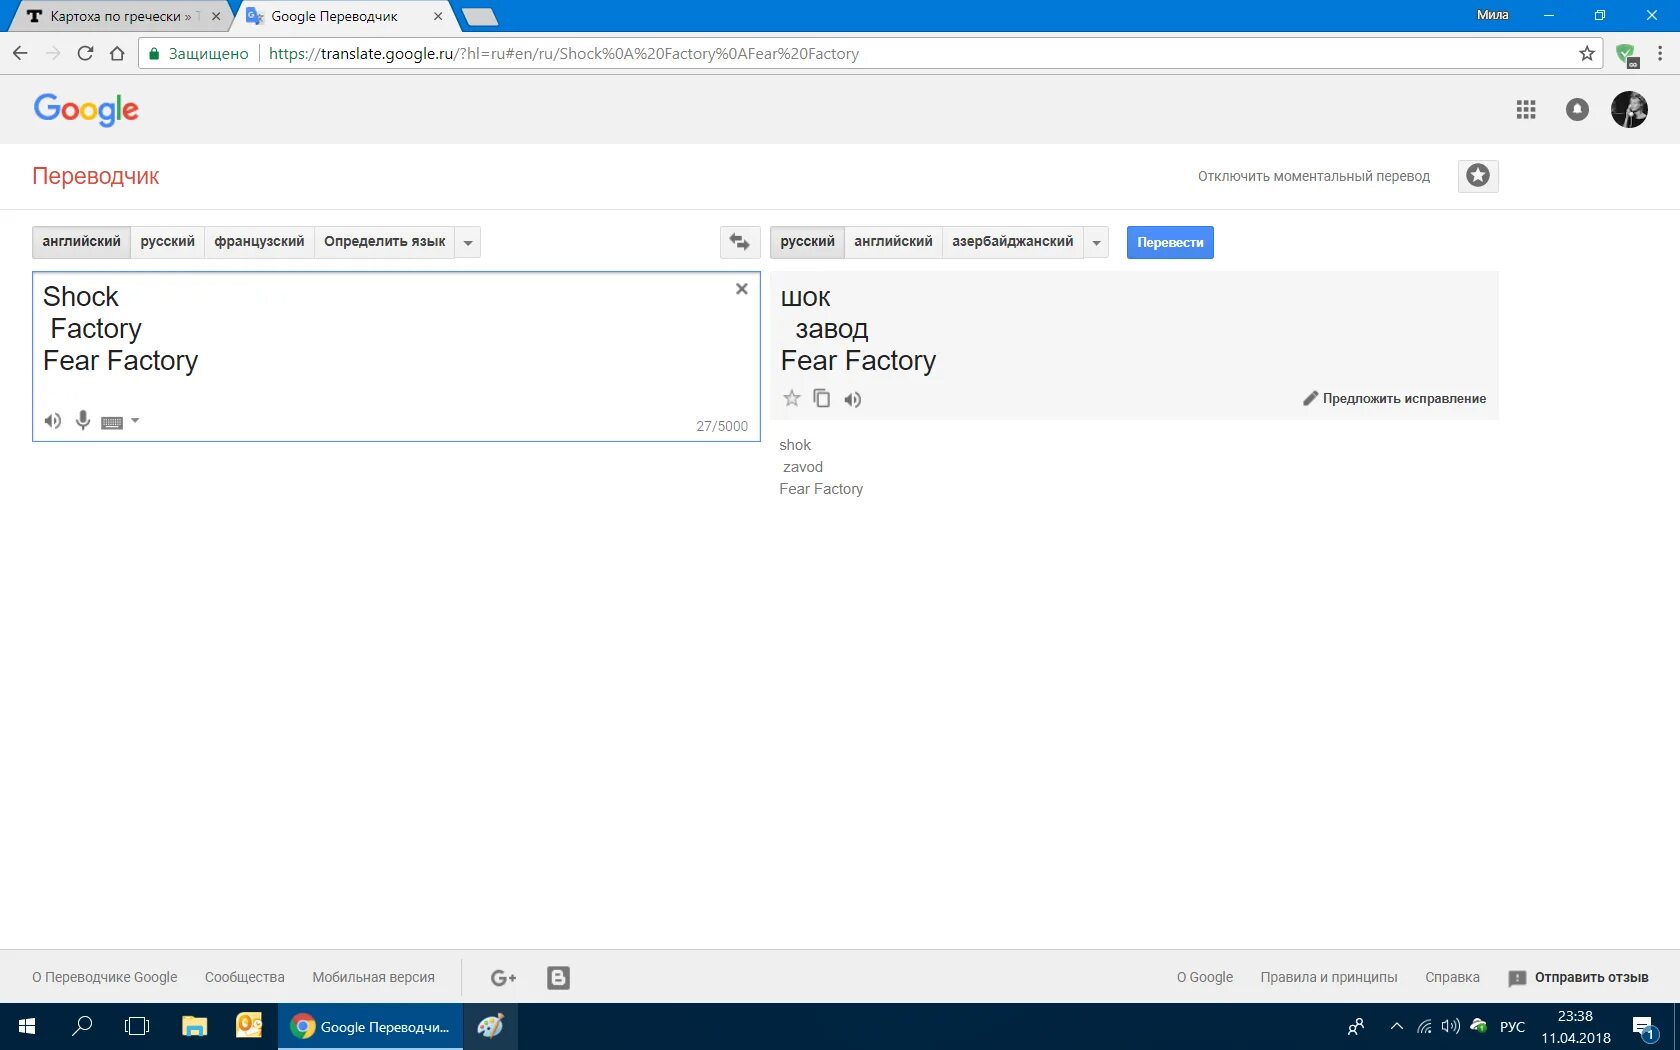Go to the Google logo home
This screenshot has width=1680, height=1050.
pyautogui.click(x=86, y=109)
